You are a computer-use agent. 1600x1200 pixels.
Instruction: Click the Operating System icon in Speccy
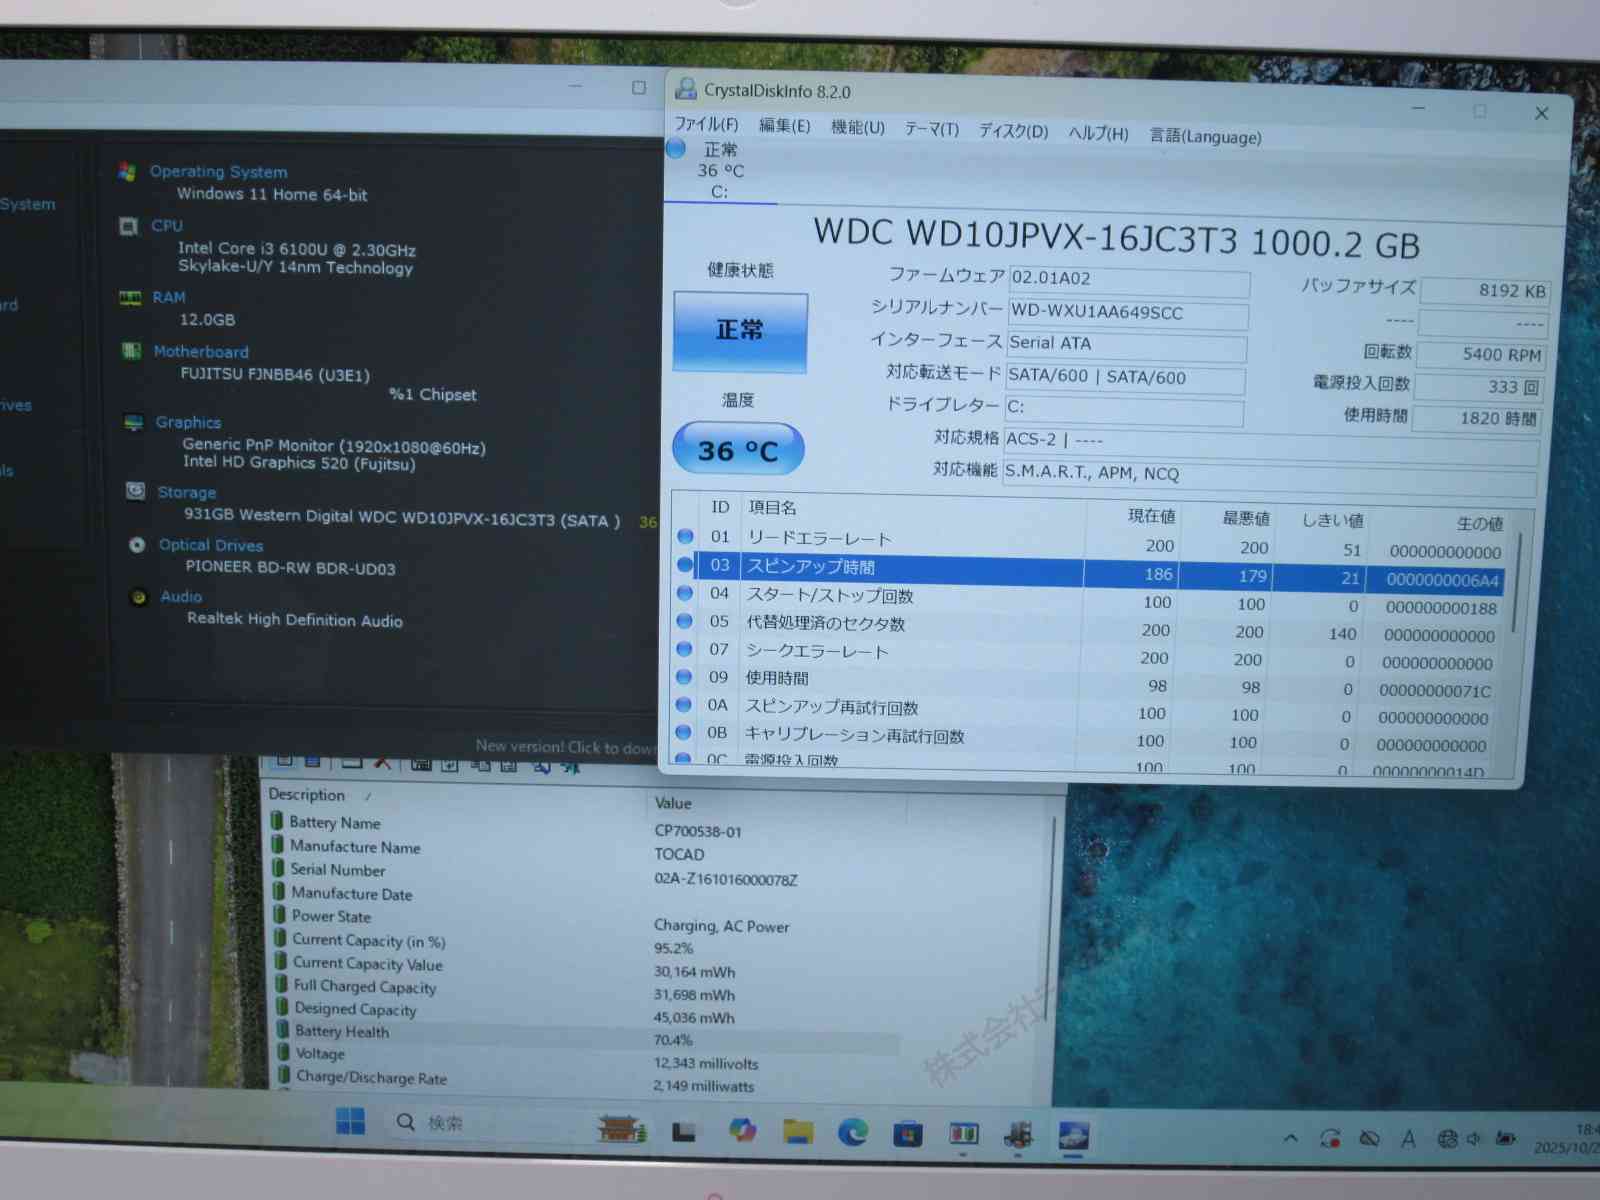127,171
